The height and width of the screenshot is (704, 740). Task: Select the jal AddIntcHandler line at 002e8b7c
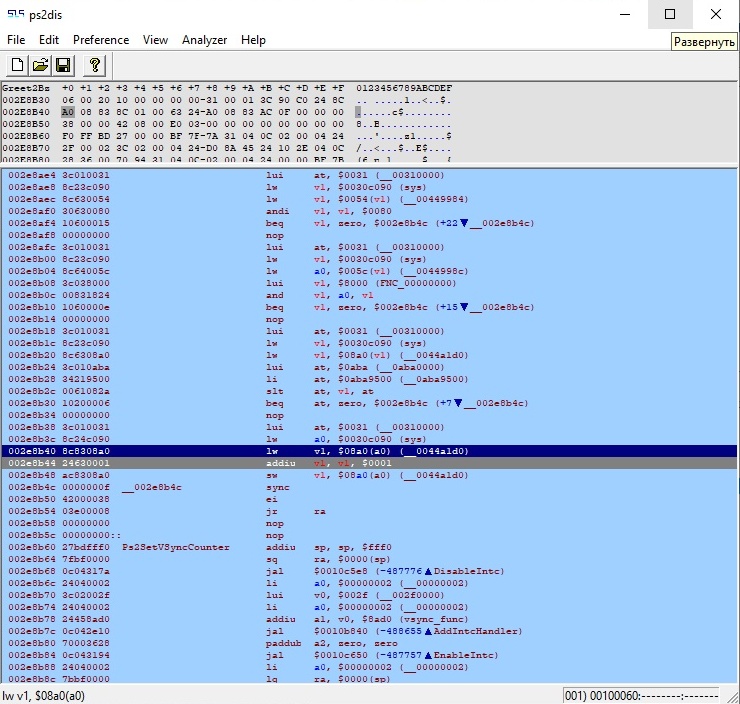pos(369,631)
